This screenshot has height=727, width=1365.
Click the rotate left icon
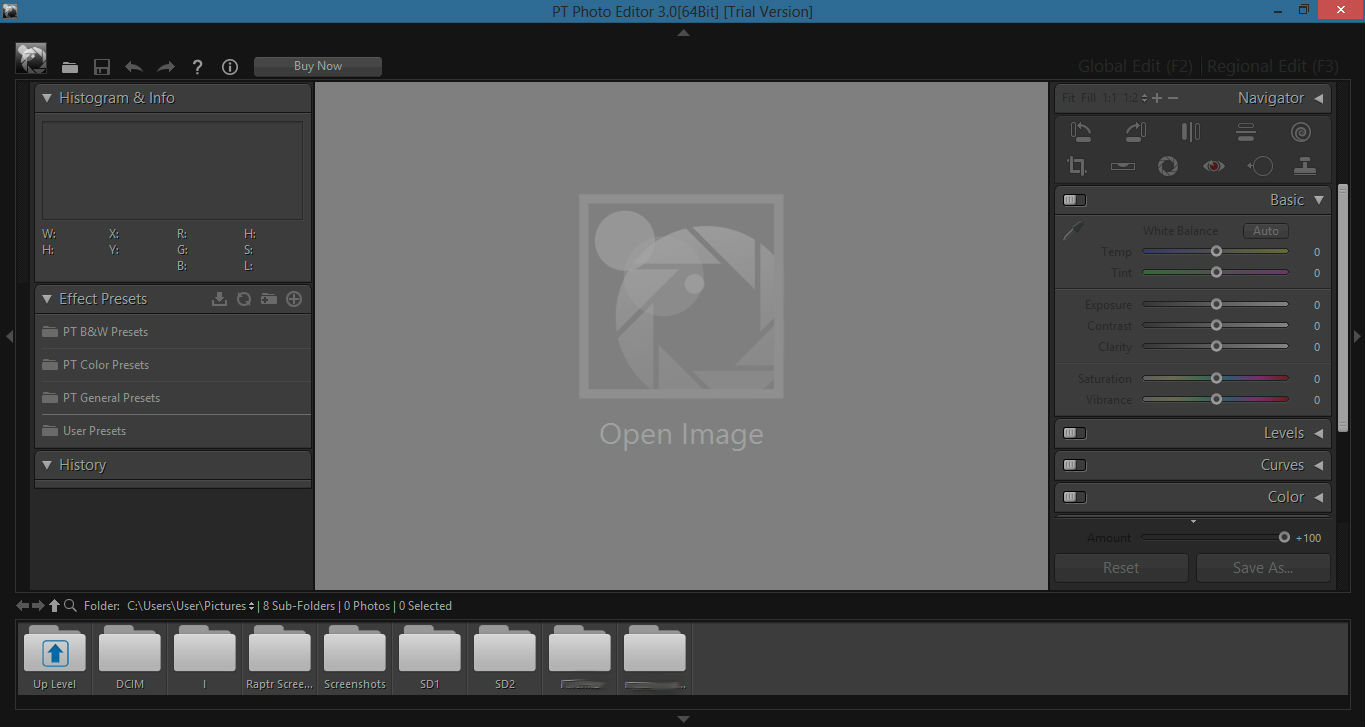point(1080,131)
